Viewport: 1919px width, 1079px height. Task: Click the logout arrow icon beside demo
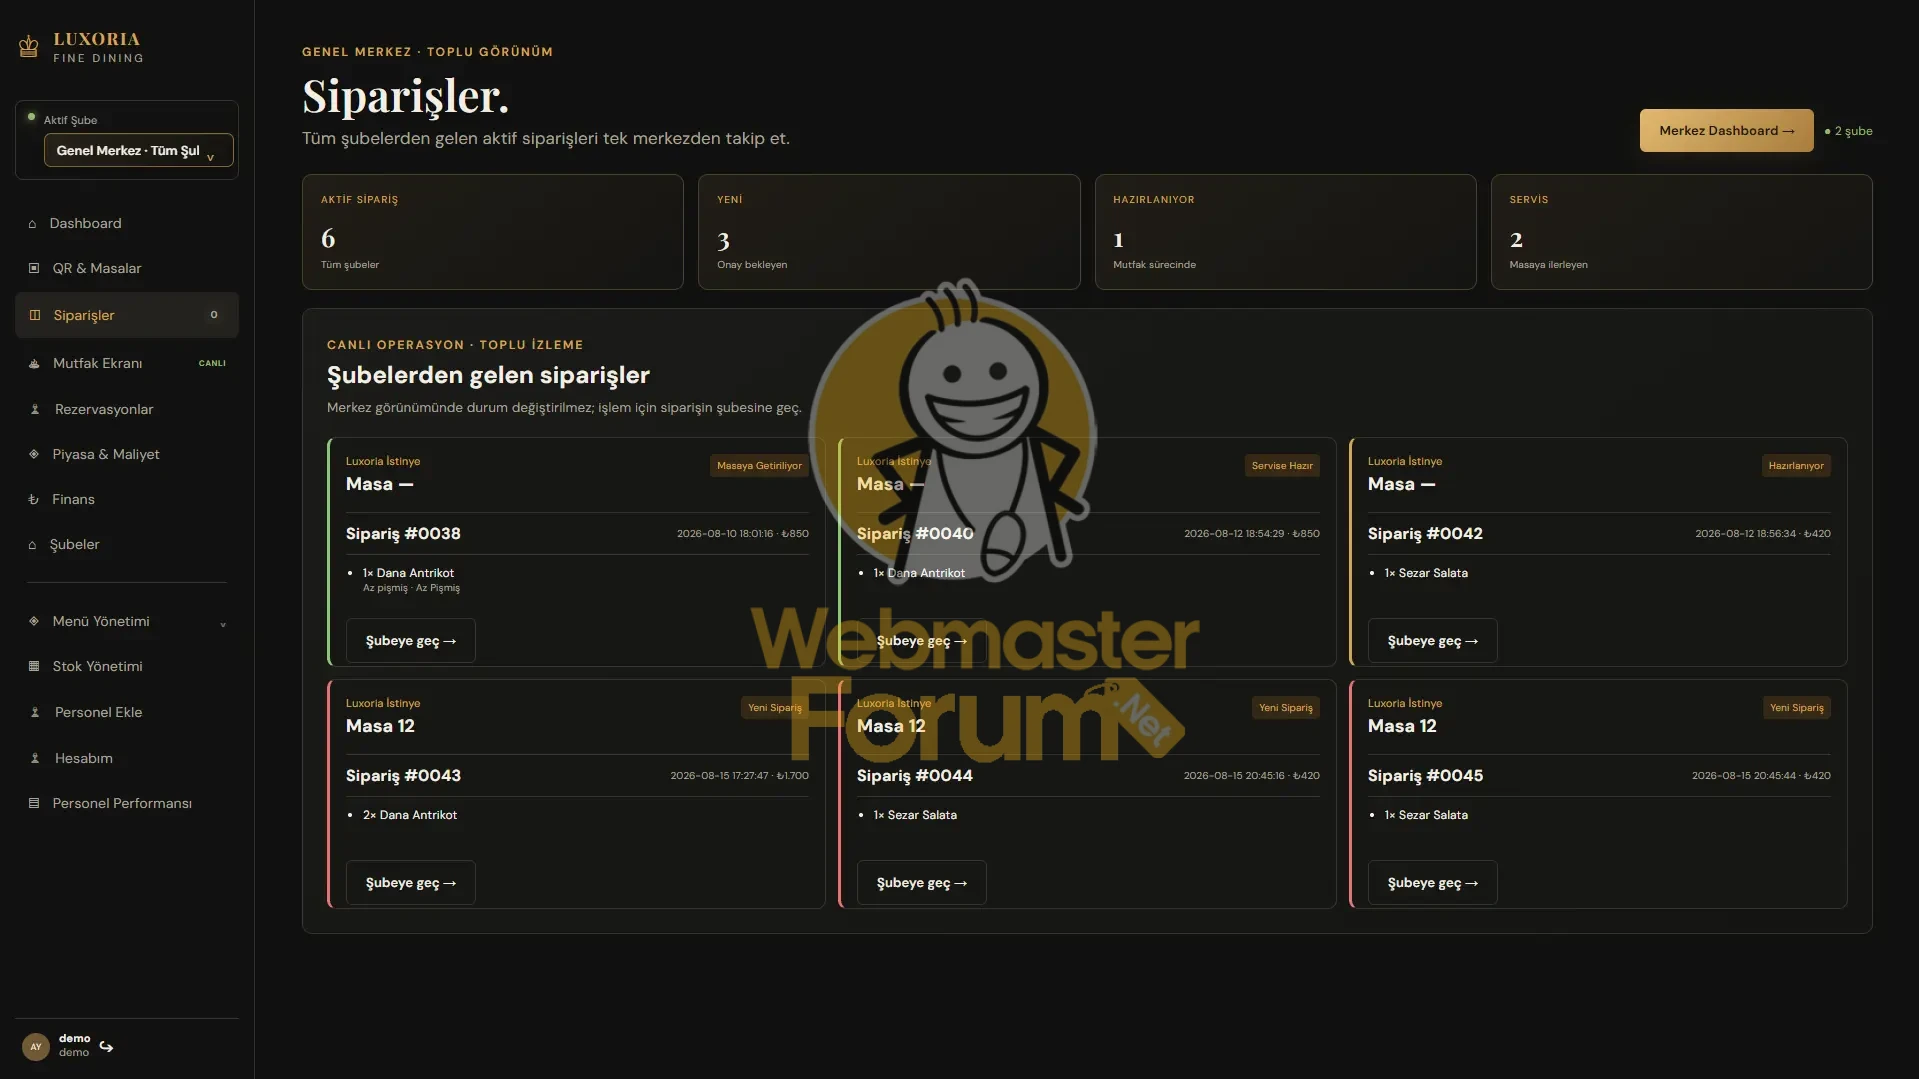(x=106, y=1046)
